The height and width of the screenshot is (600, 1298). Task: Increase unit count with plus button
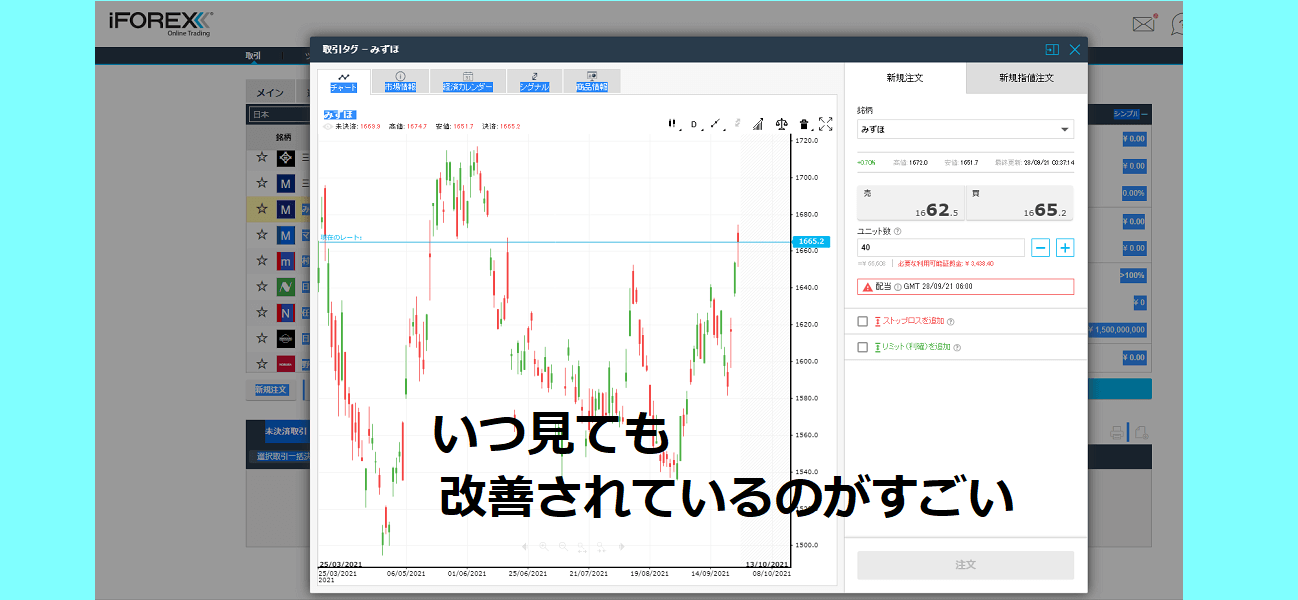(1065, 247)
